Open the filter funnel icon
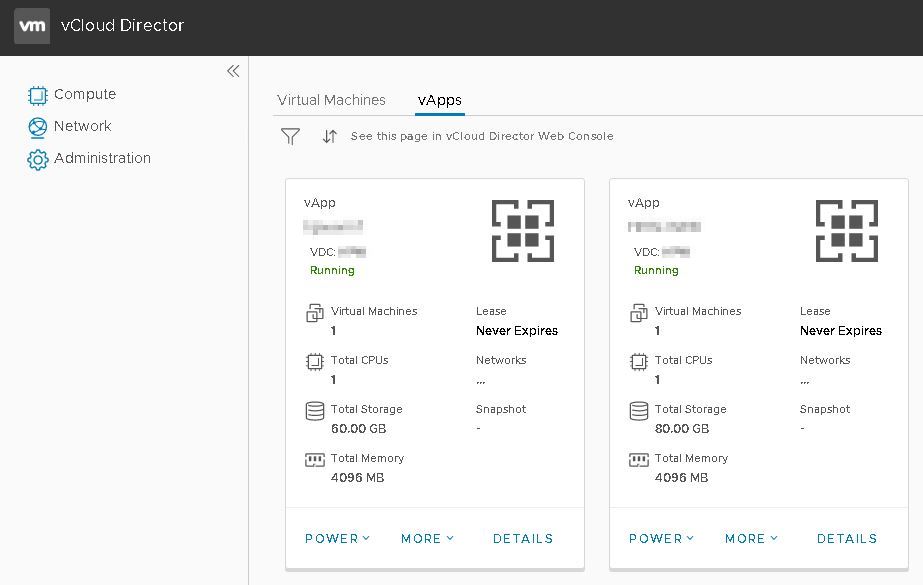The width and height of the screenshot is (923, 585). pyautogui.click(x=290, y=137)
